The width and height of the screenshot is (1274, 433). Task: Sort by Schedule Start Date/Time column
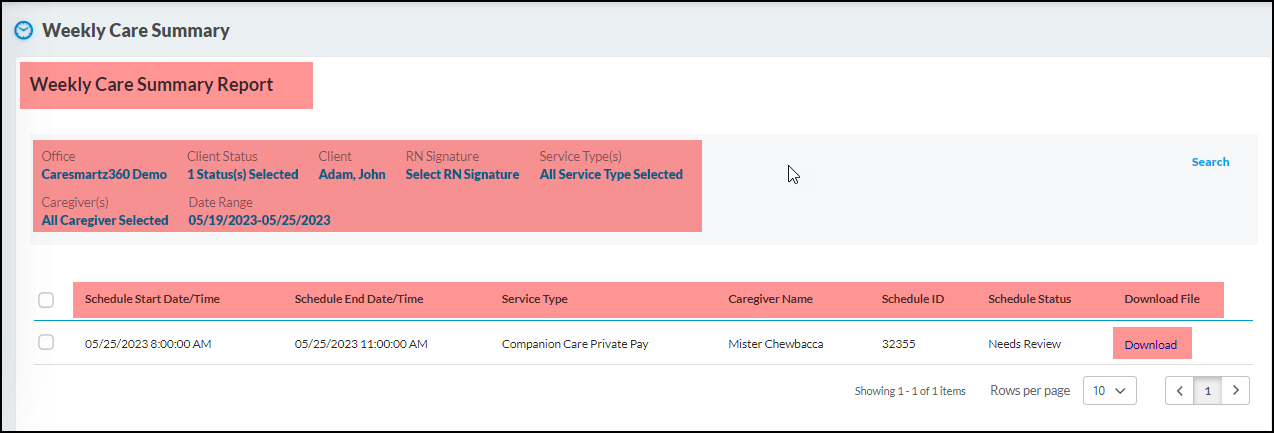[x=152, y=299]
